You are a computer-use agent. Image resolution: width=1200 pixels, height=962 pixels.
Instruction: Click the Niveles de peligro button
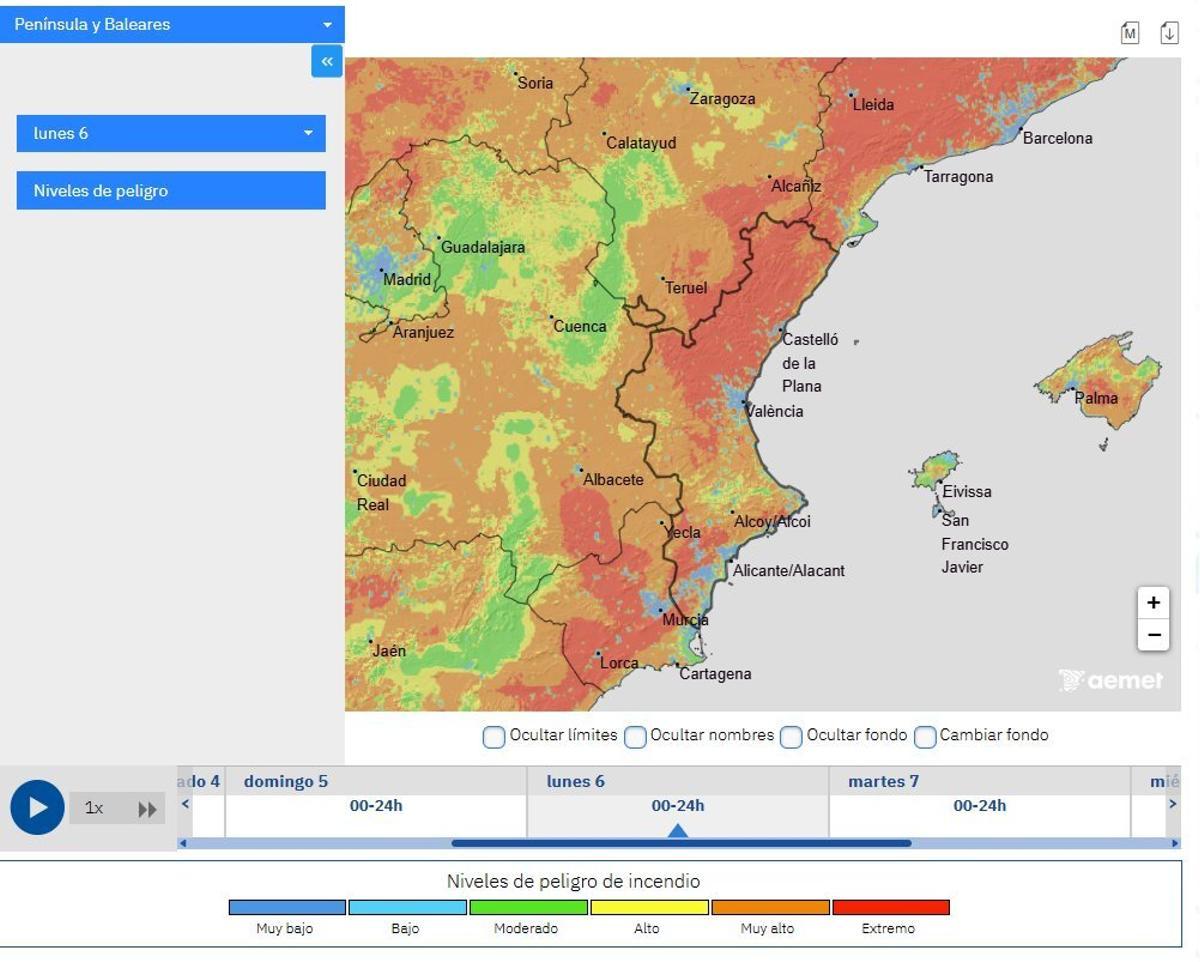click(171, 190)
